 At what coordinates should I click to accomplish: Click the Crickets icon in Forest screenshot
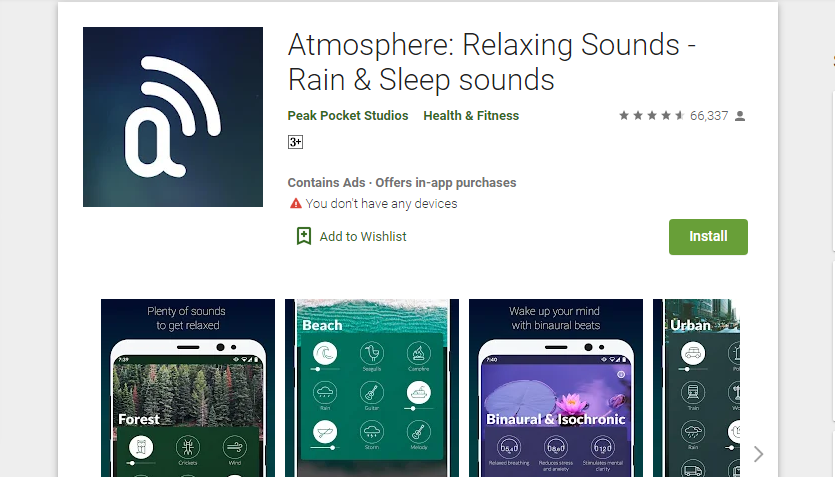tap(188, 447)
